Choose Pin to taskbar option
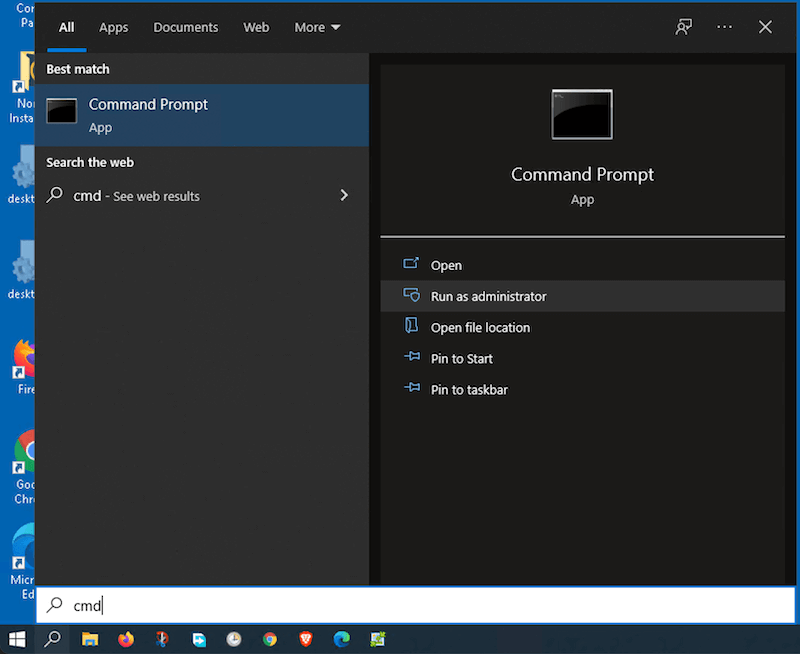 [469, 389]
